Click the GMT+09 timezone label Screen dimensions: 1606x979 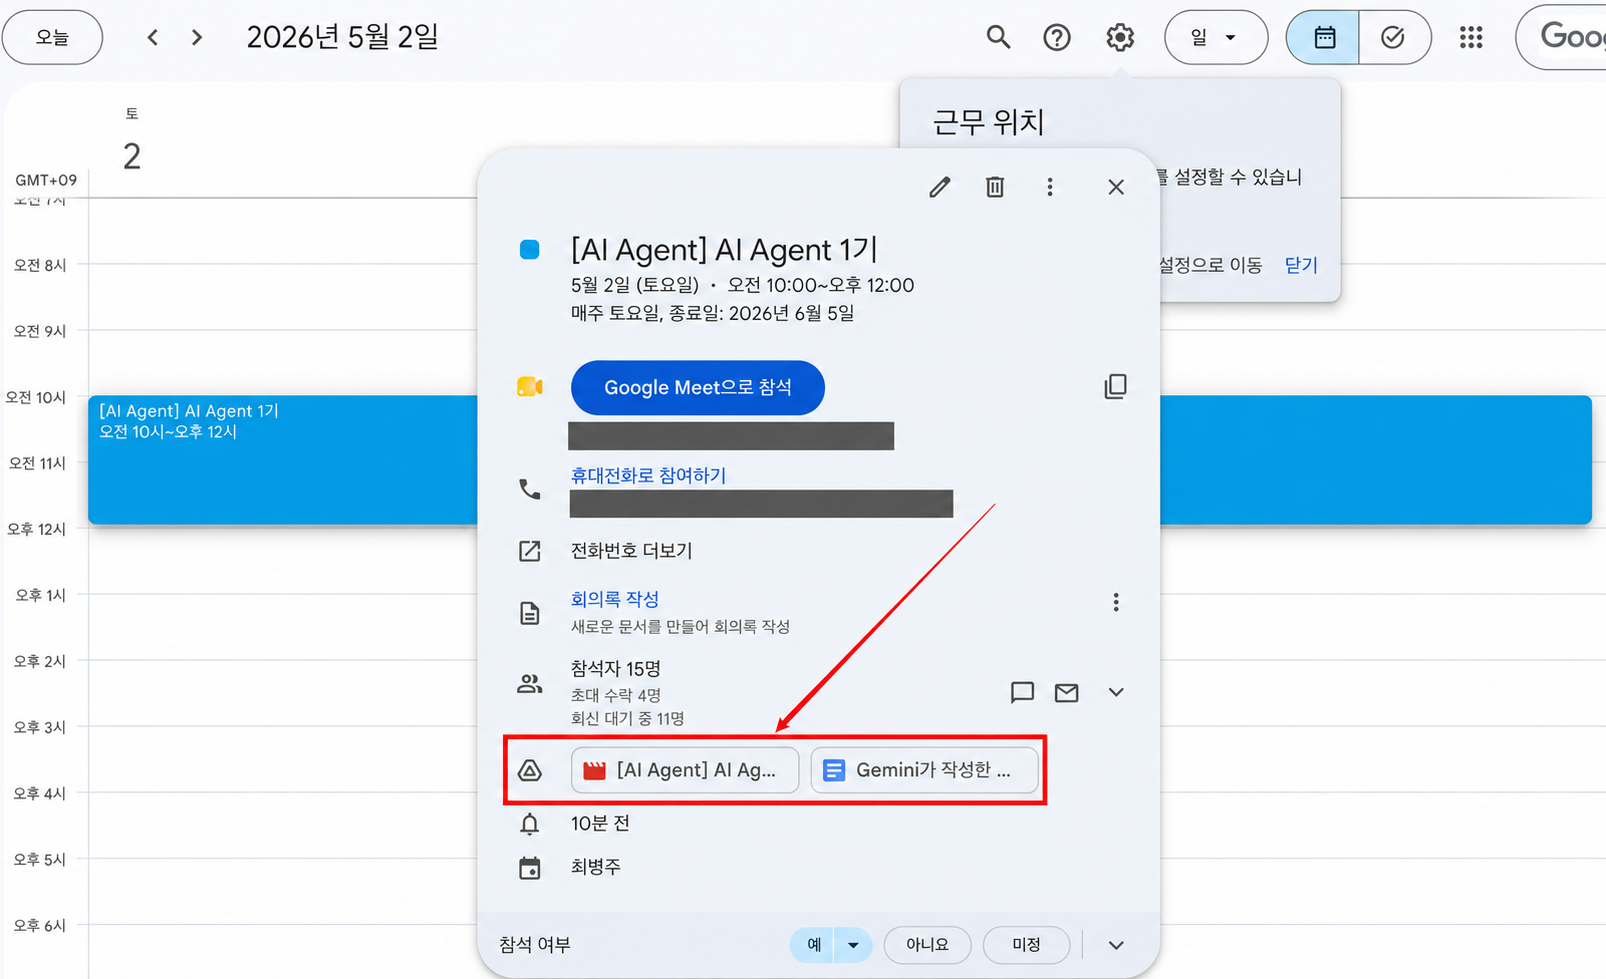[x=46, y=180]
